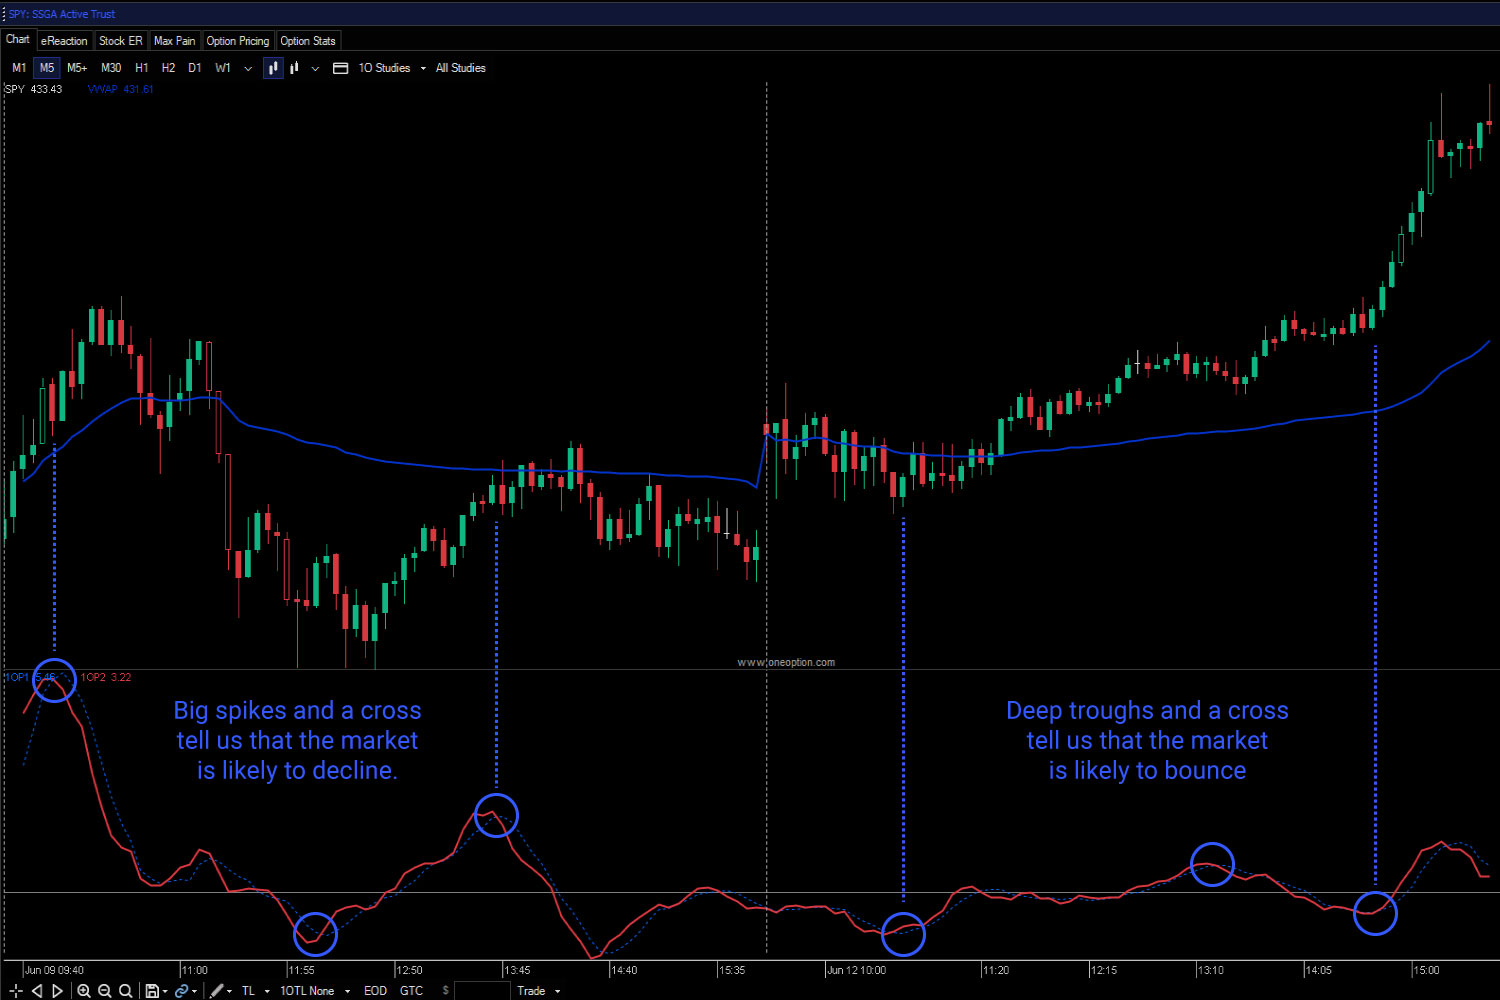Click the All Studies button
The image size is (1500, 1000).
[x=460, y=67]
